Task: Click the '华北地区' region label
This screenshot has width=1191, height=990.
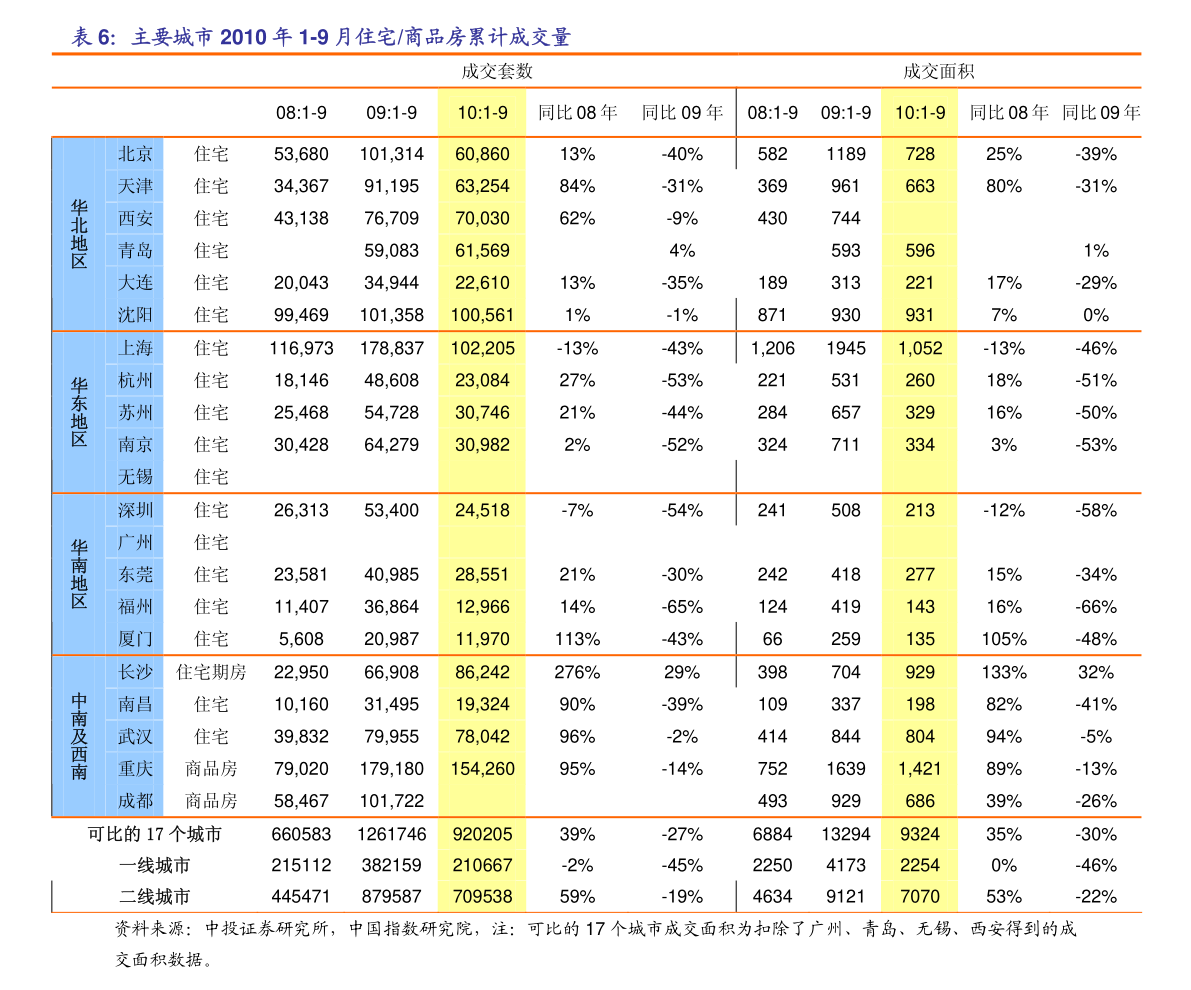Action: click(x=79, y=234)
